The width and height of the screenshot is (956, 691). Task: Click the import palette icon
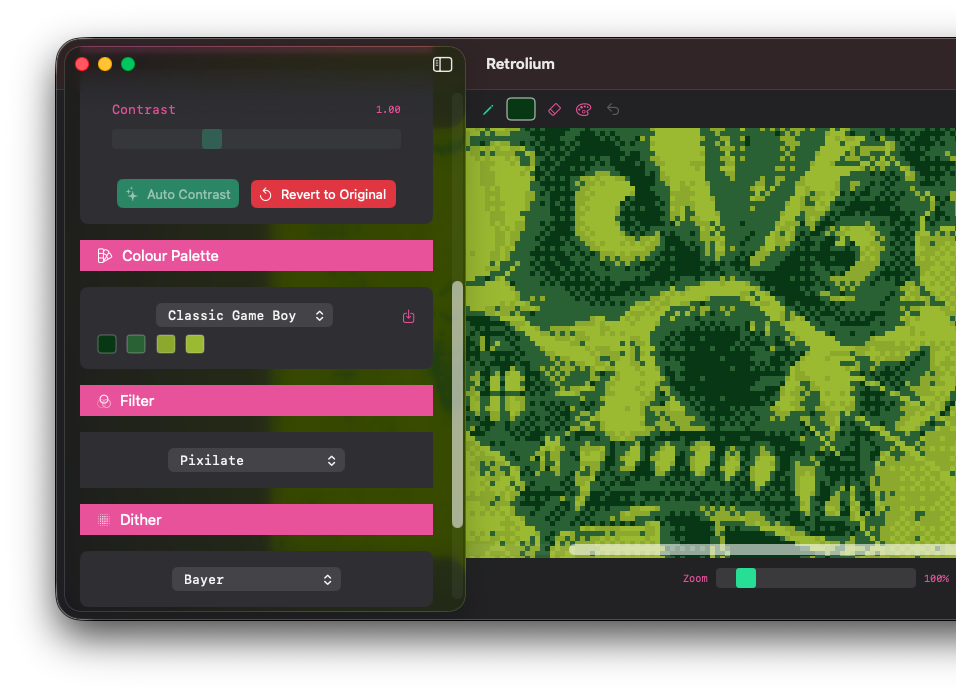(408, 316)
